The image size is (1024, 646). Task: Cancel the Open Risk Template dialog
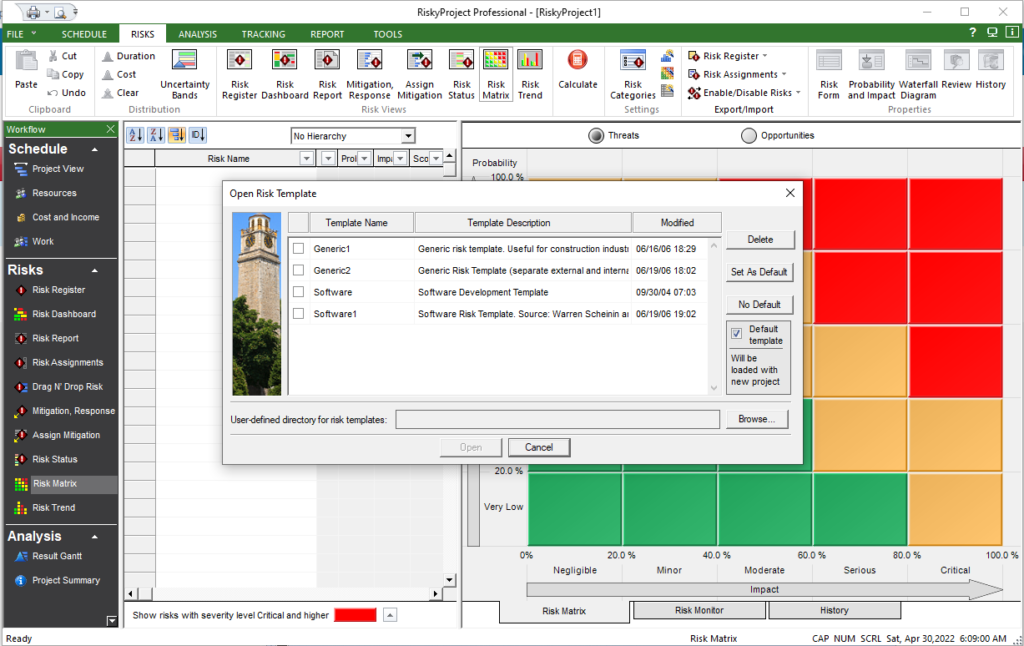click(x=539, y=447)
